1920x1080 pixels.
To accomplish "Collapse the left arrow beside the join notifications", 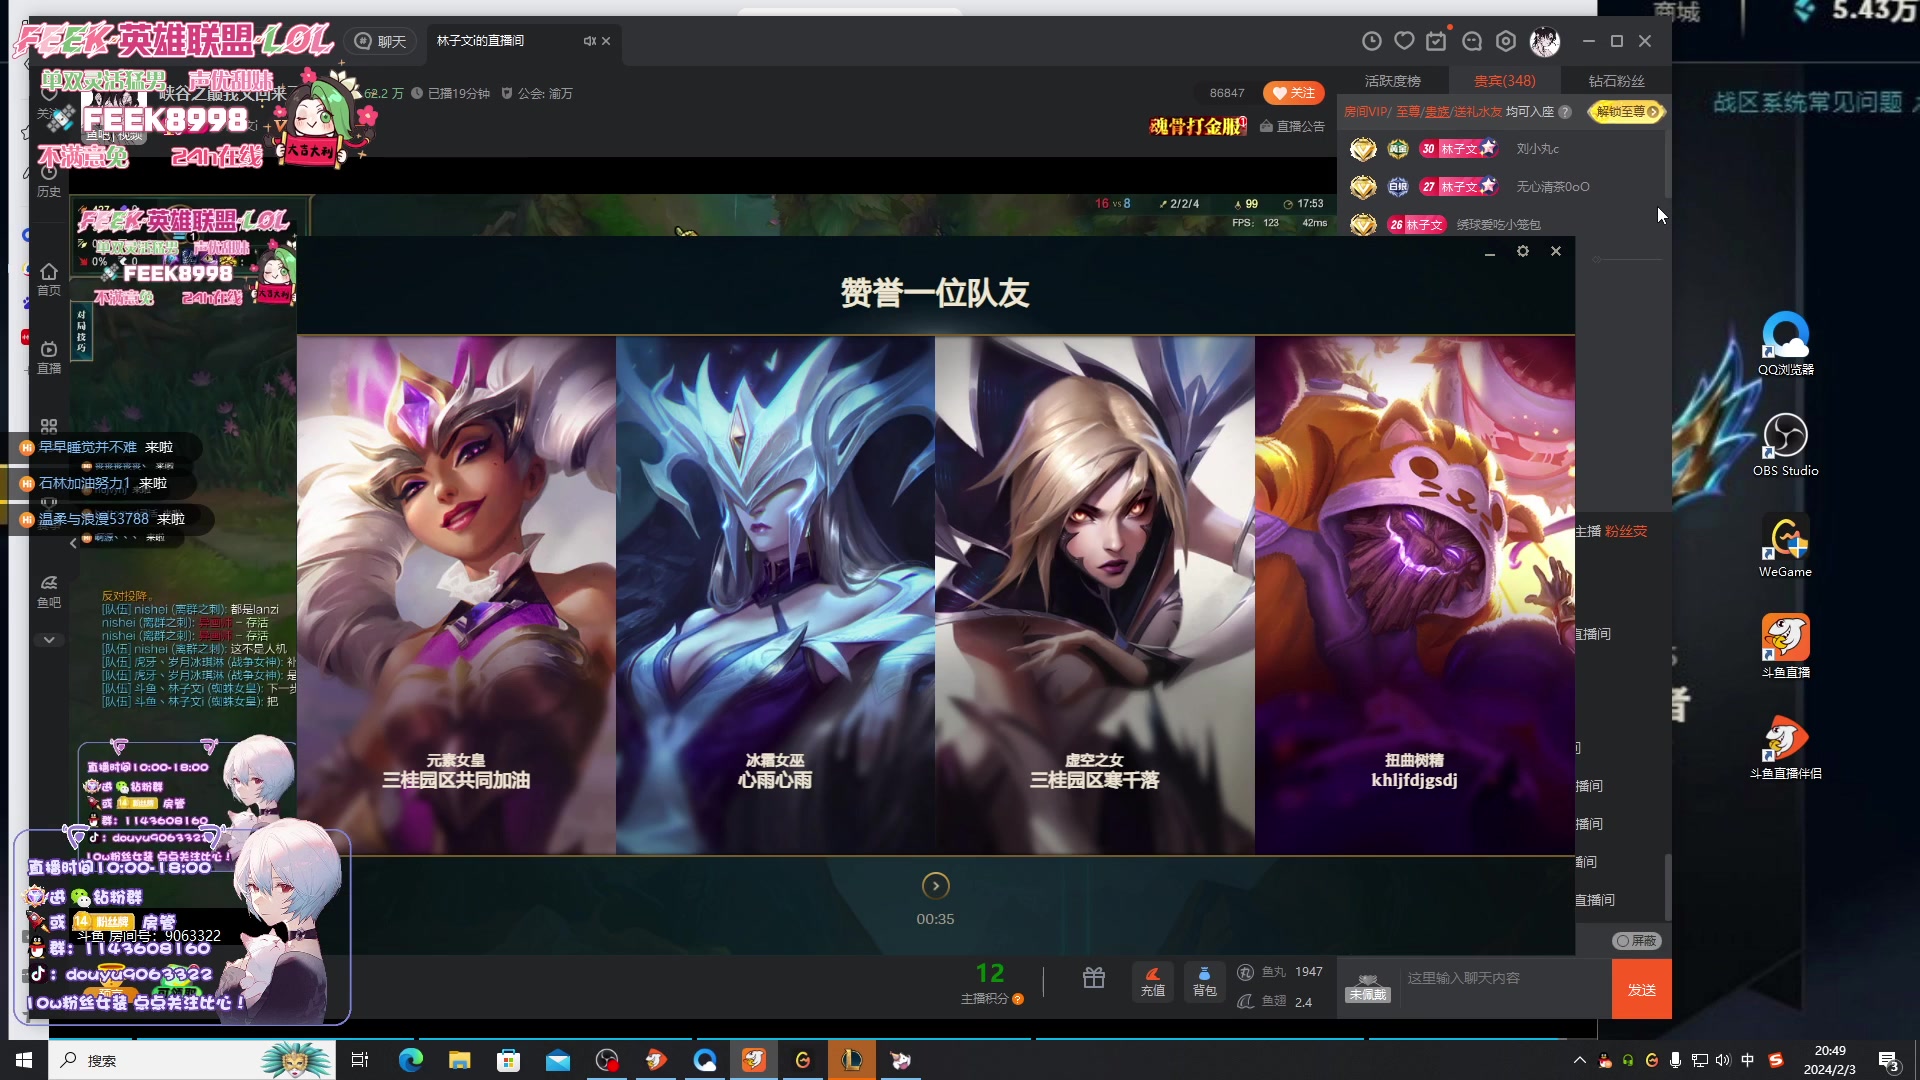I will click(73, 544).
